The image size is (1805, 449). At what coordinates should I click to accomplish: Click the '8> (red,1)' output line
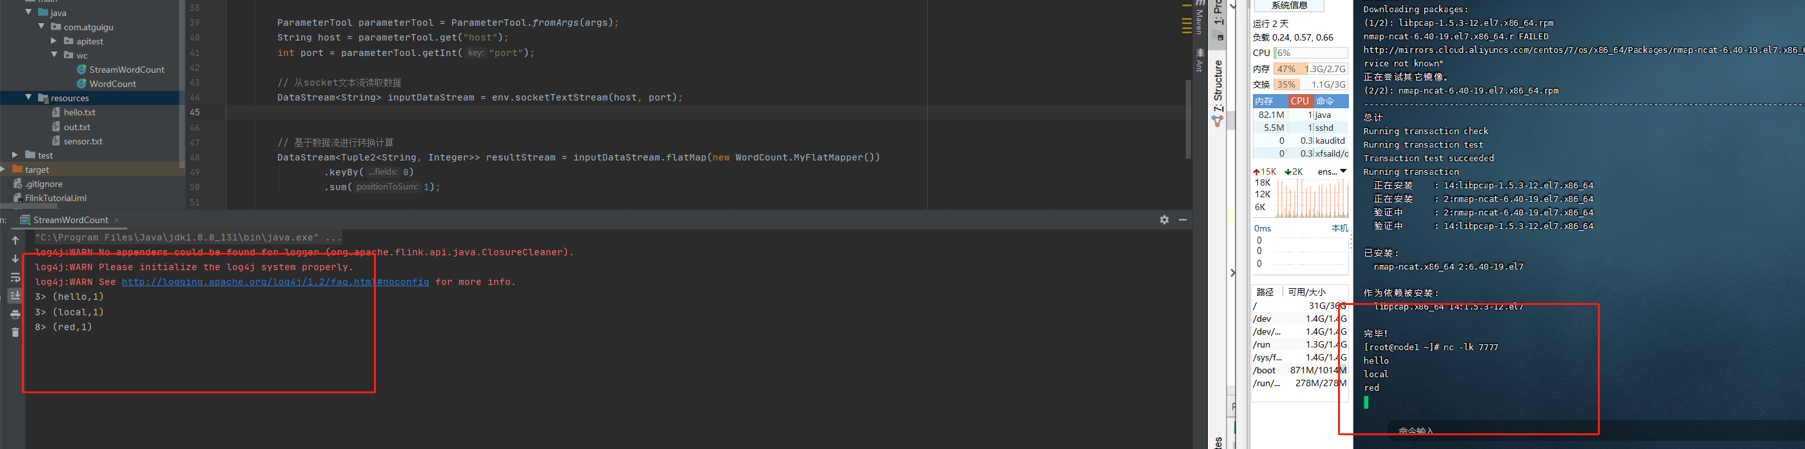pos(63,327)
